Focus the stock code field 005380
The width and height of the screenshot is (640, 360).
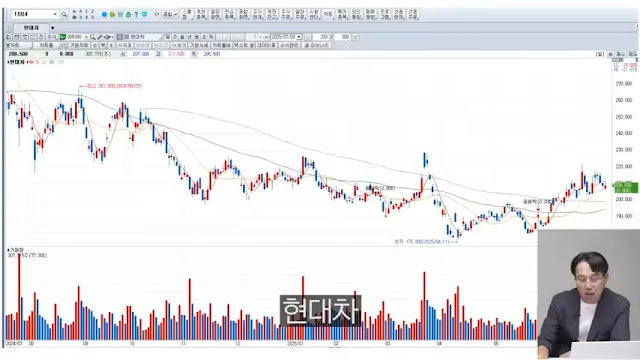(75, 37)
